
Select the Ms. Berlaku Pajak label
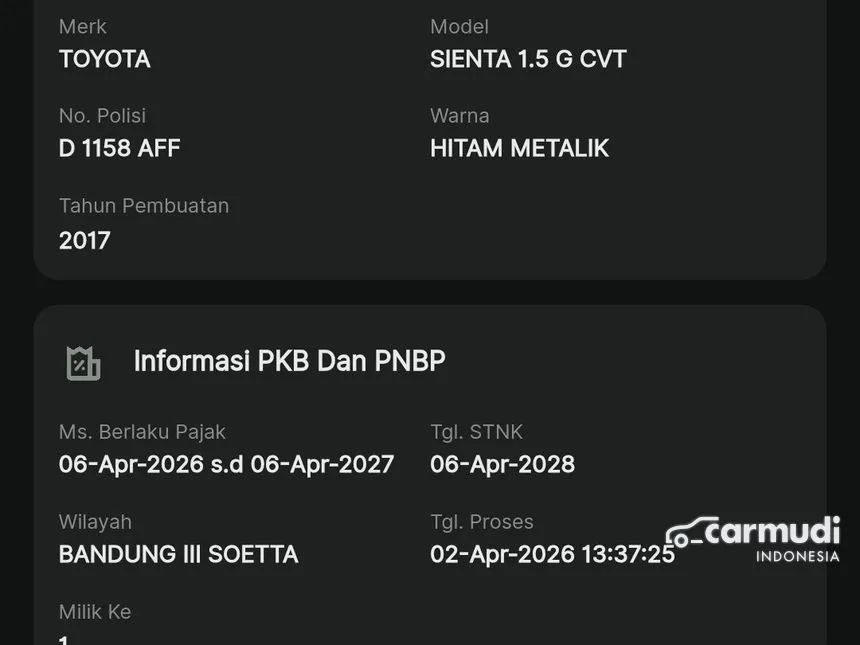(x=142, y=432)
